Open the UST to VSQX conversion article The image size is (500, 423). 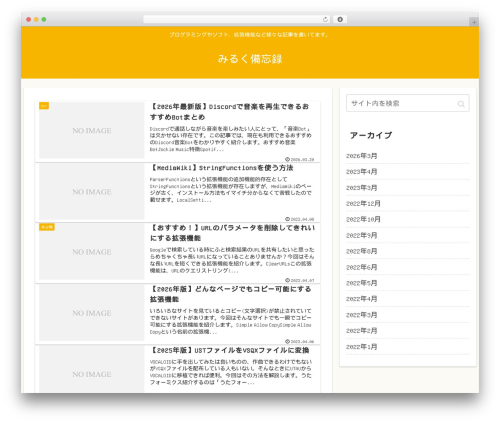230,350
